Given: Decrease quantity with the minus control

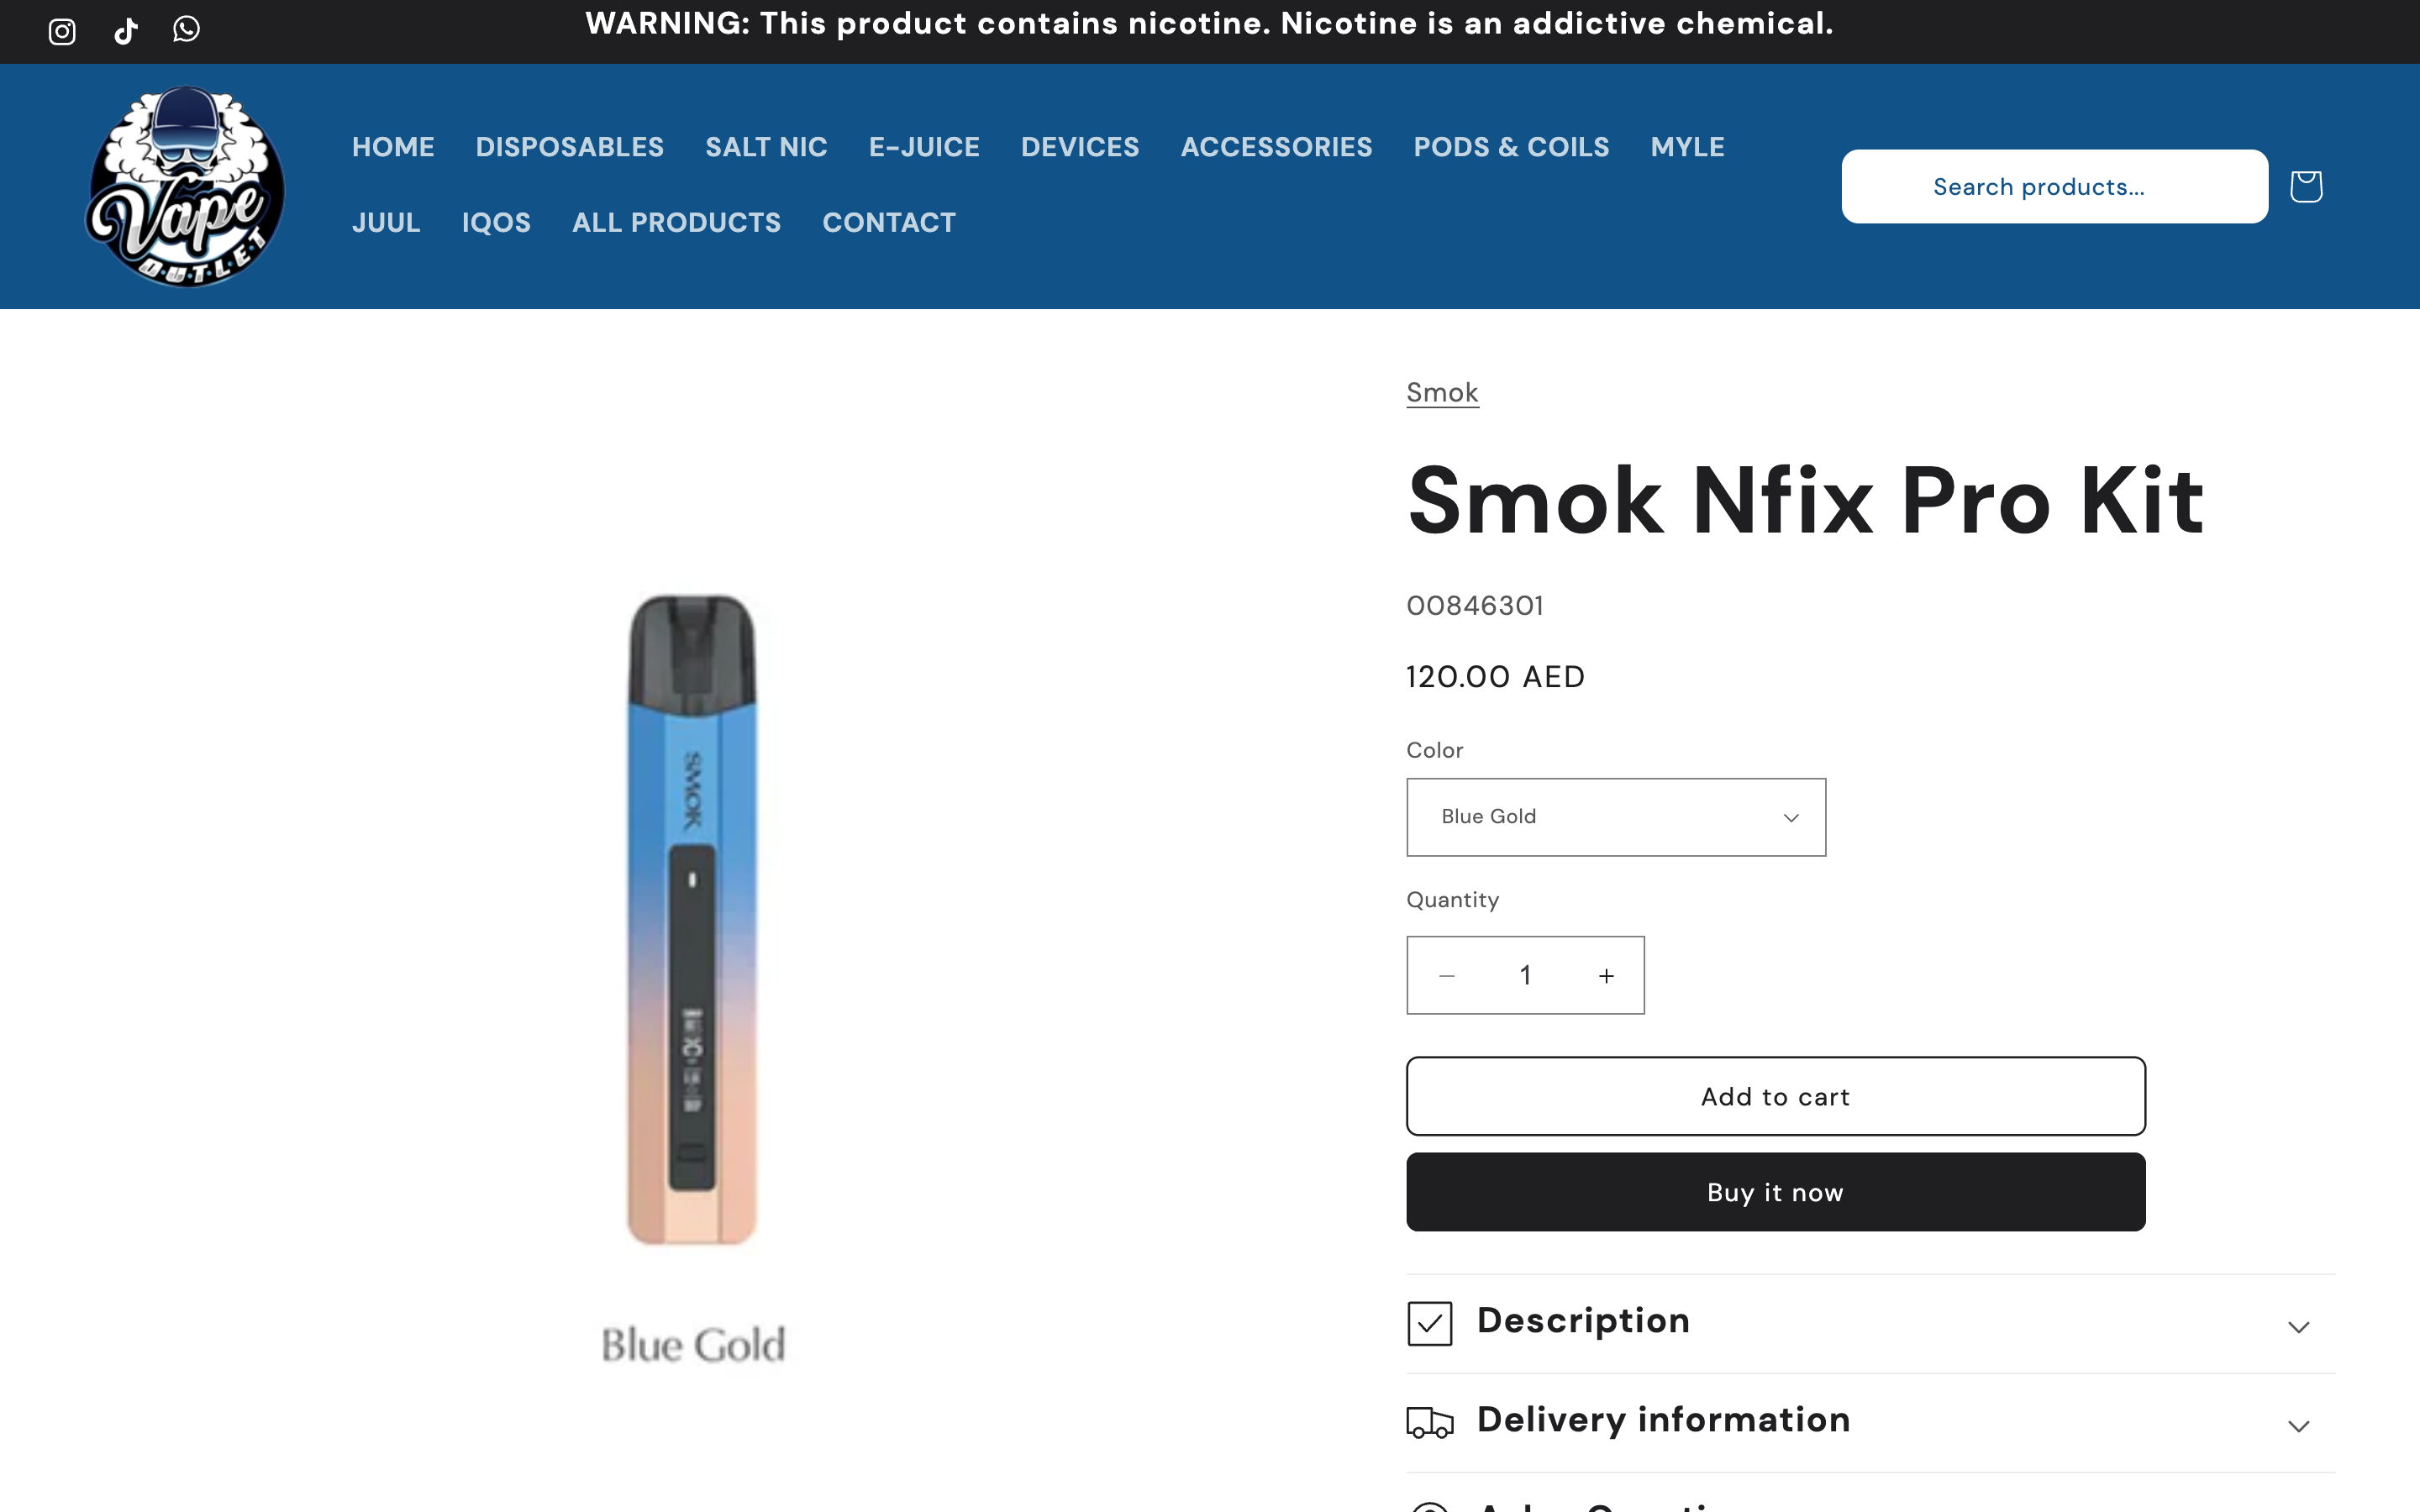Looking at the screenshot, I should [x=1447, y=975].
